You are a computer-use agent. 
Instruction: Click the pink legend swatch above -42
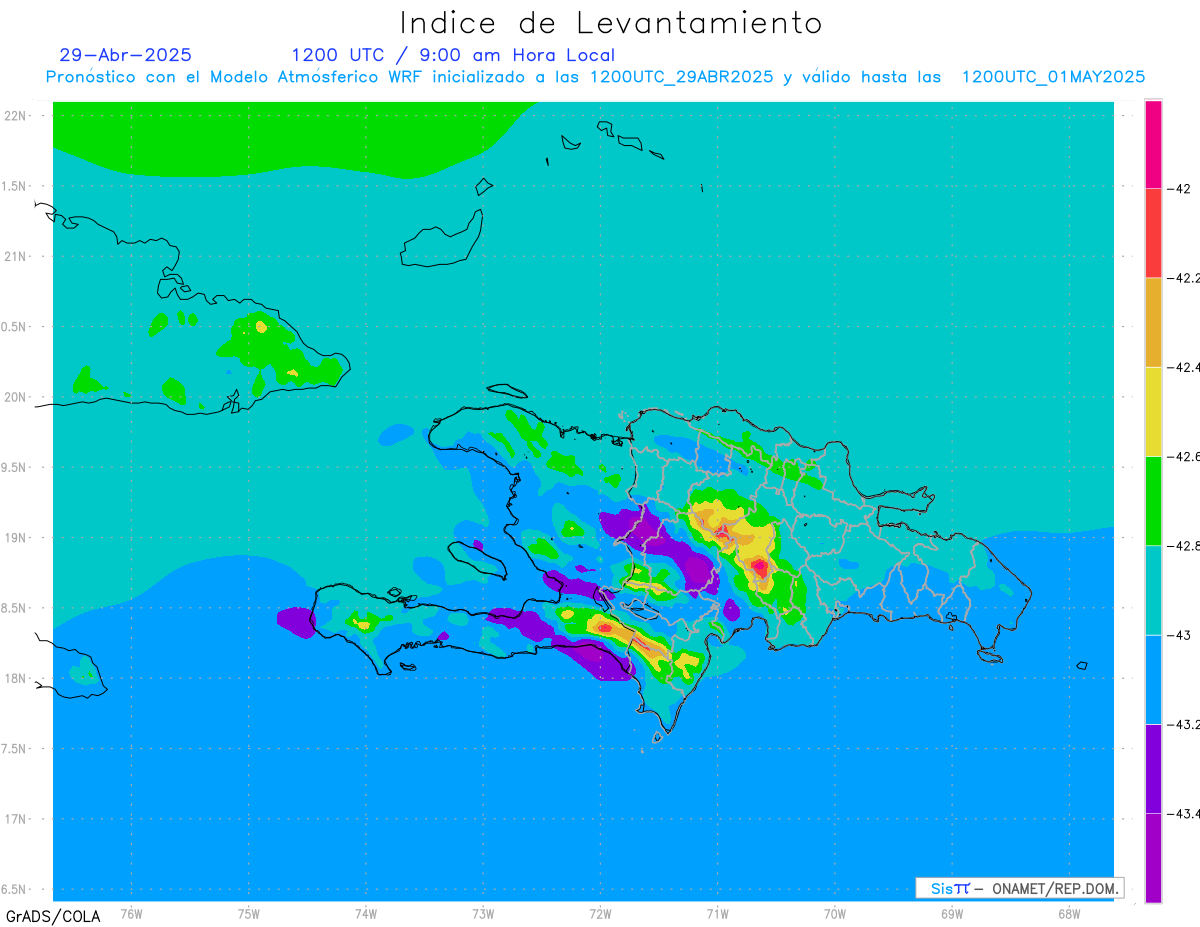tap(1153, 144)
